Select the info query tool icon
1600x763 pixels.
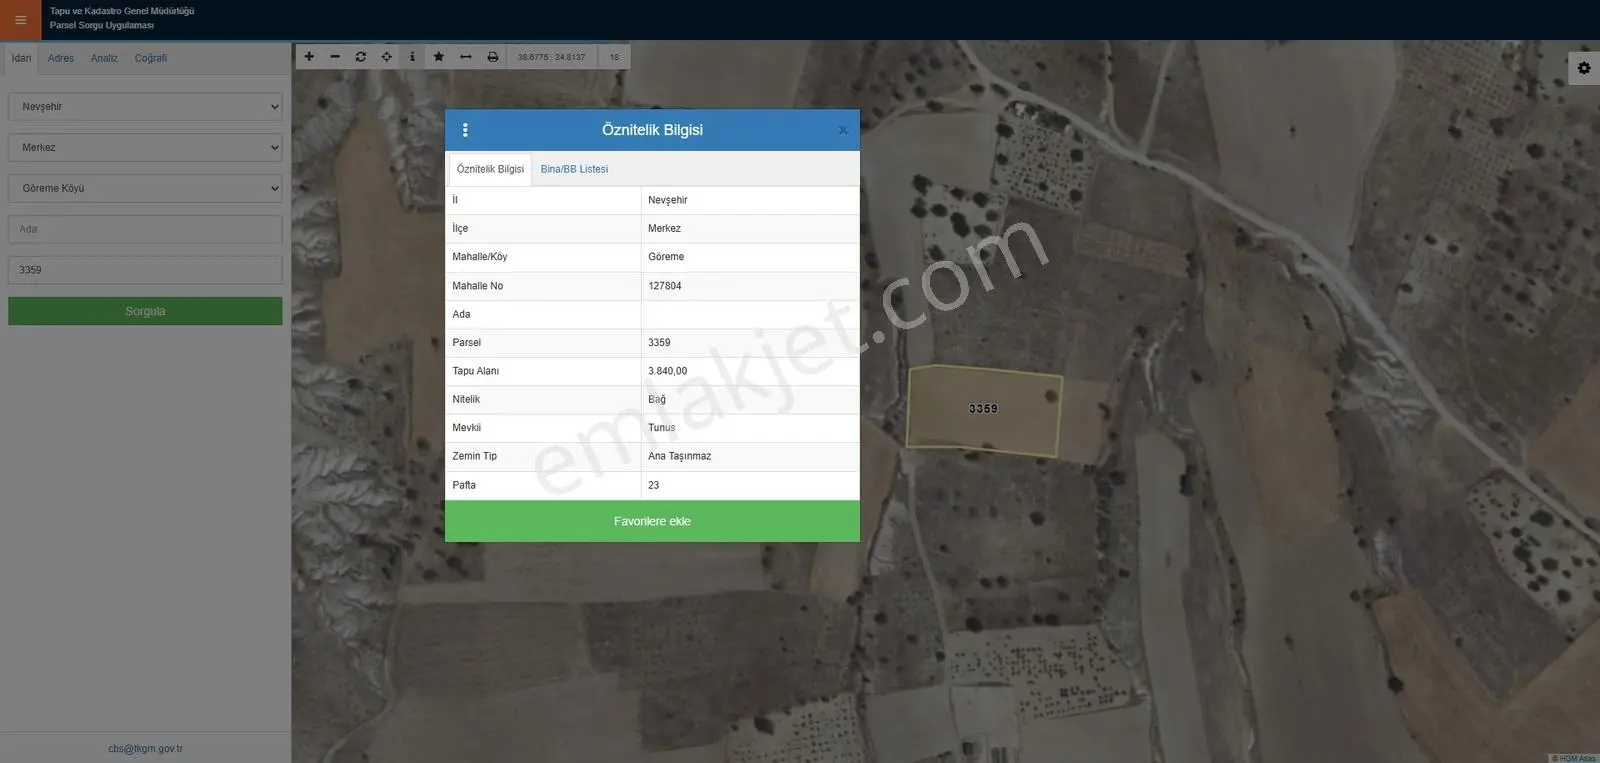pos(412,57)
